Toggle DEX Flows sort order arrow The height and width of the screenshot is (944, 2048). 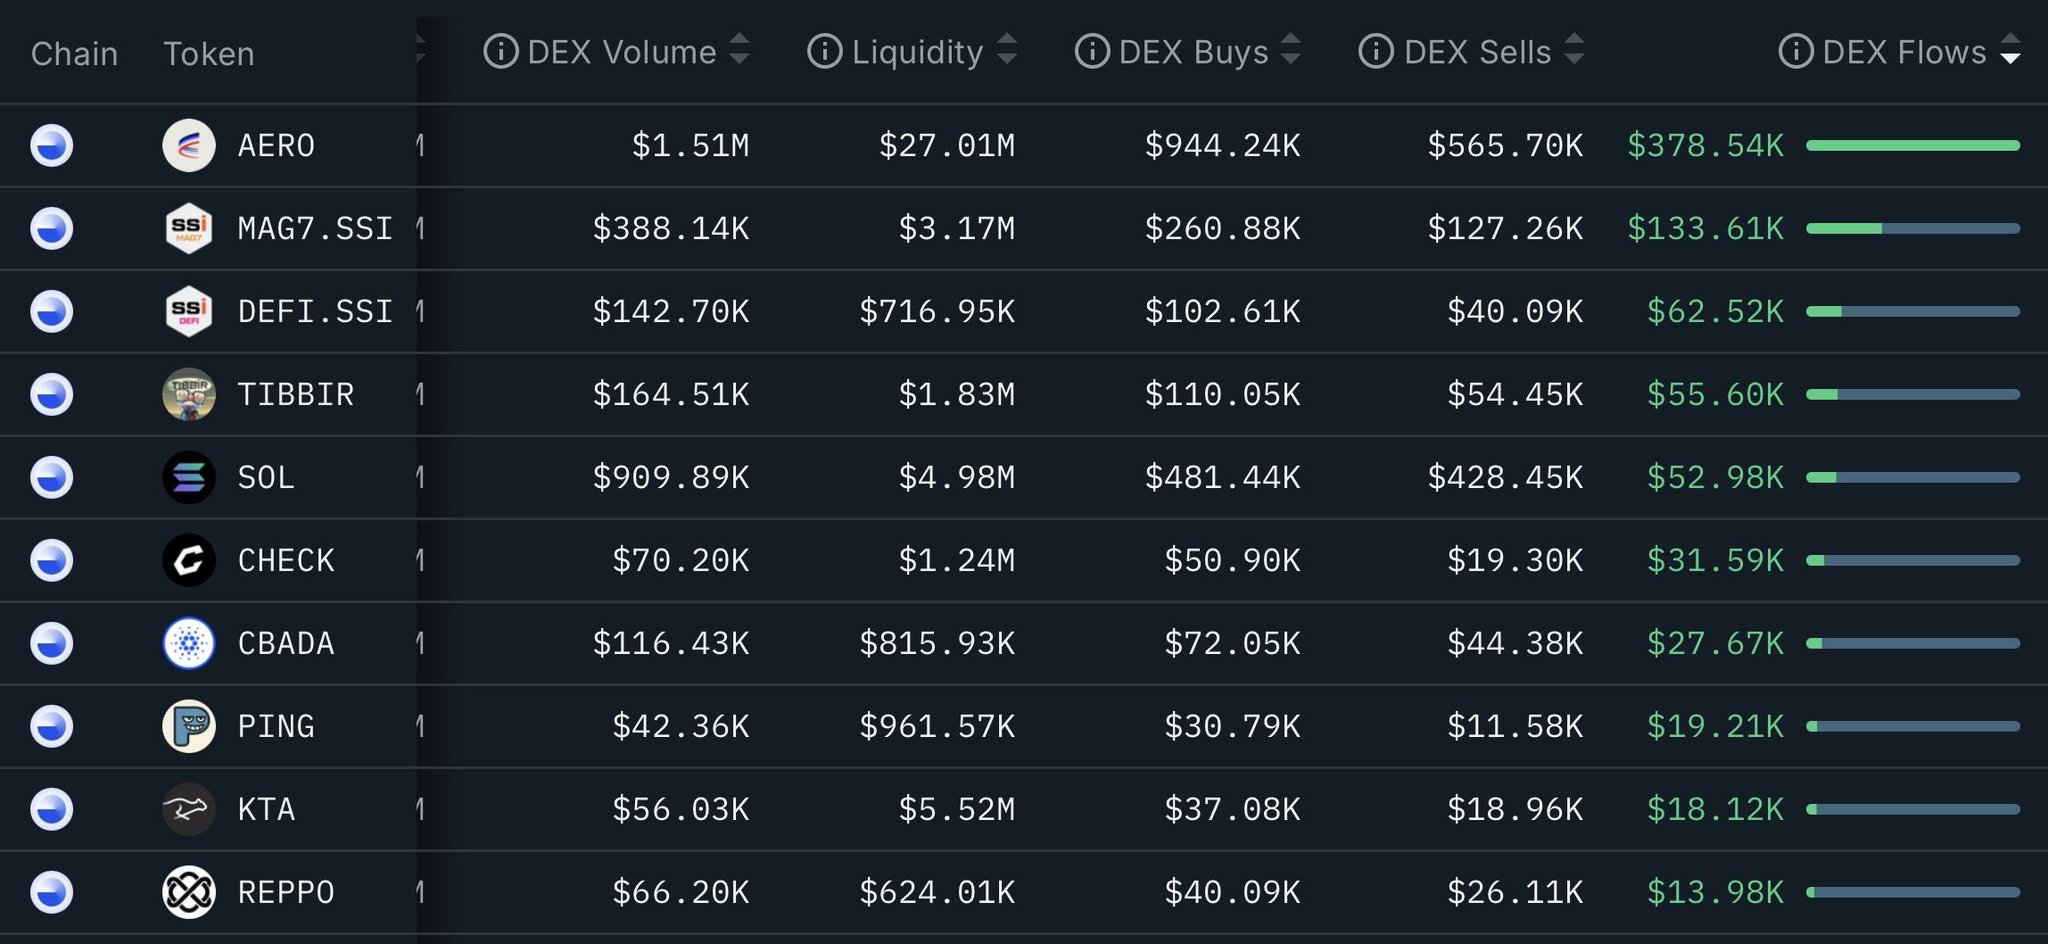coord(2010,49)
